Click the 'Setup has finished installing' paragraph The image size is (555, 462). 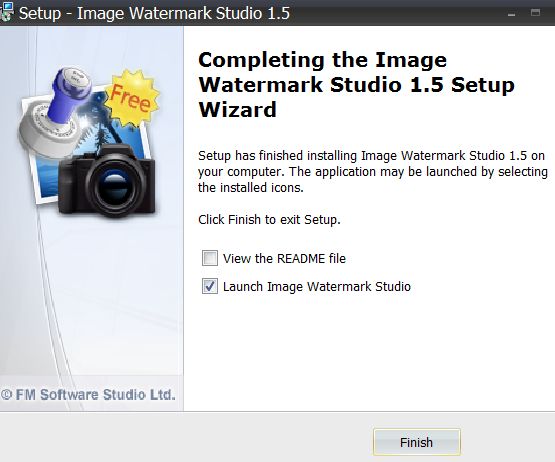(x=373, y=172)
